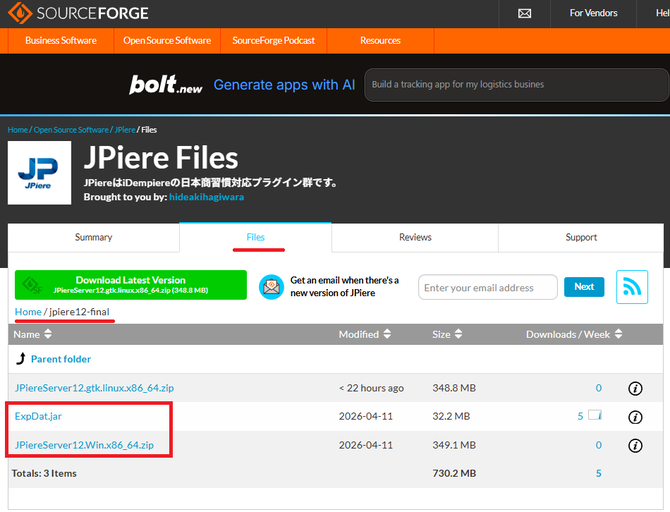Click Open Source Software breadcrumb link
The height and width of the screenshot is (512, 670).
click(x=71, y=129)
